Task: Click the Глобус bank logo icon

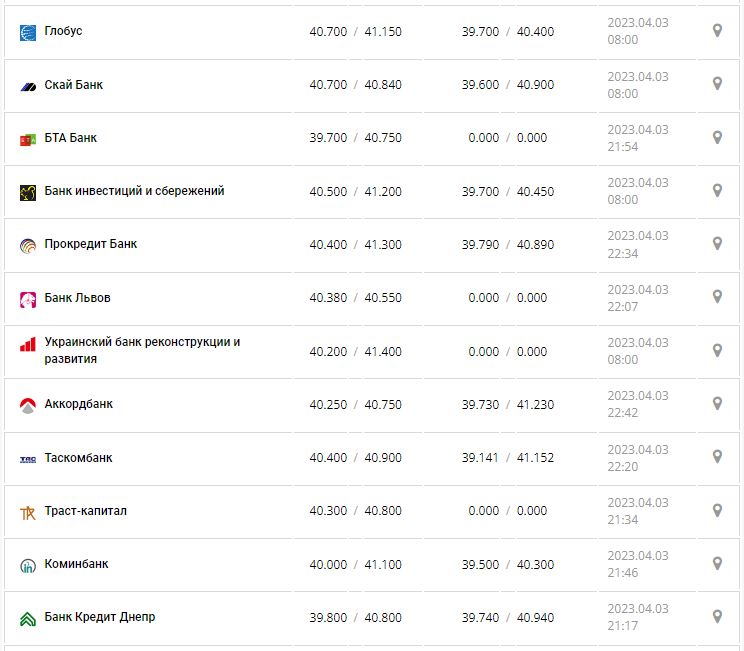Action: 28,32
